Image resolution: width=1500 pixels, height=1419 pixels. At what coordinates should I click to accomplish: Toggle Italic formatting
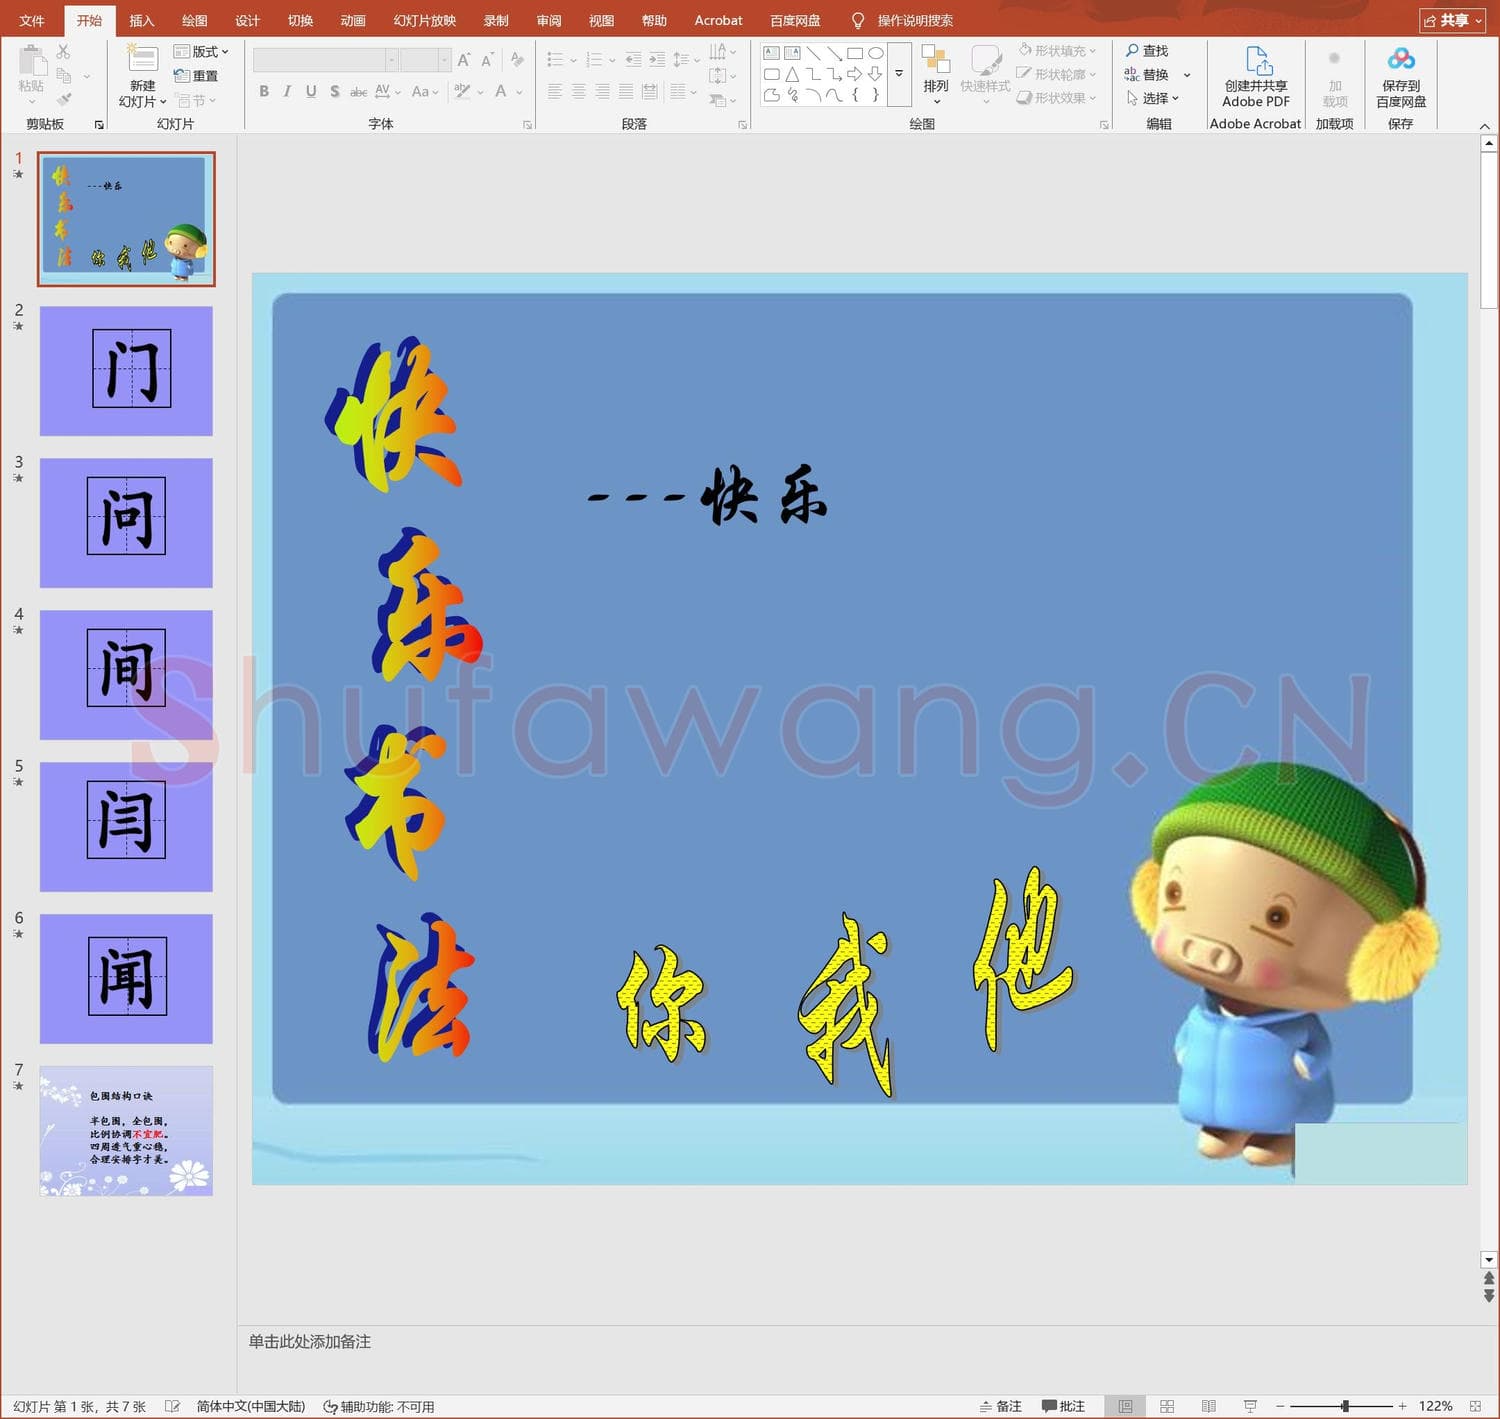(287, 91)
